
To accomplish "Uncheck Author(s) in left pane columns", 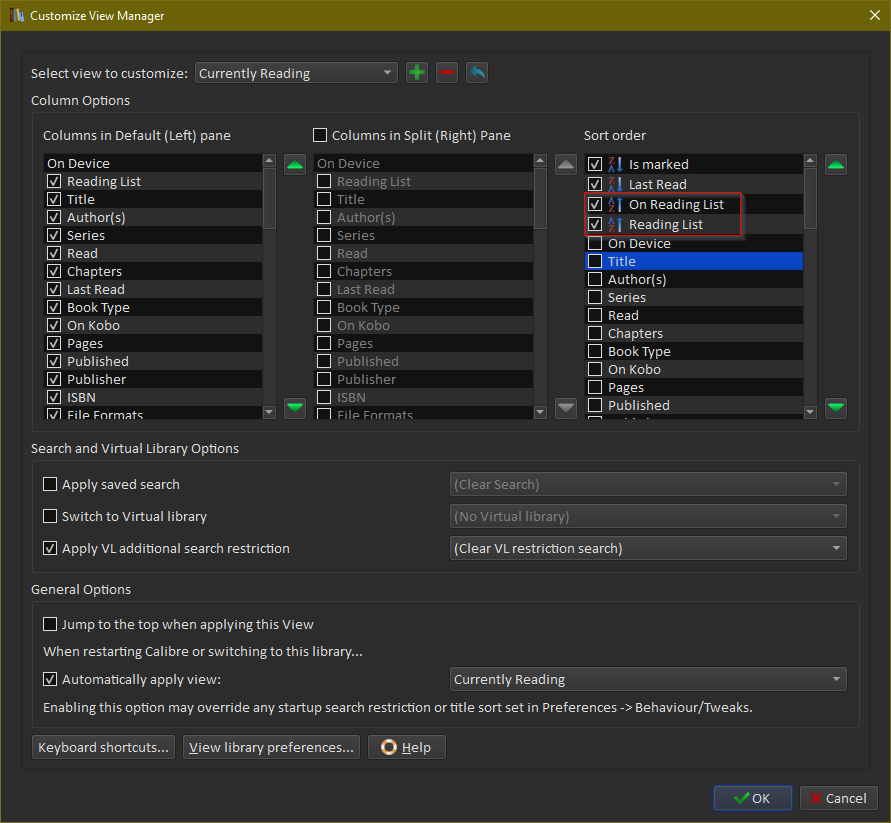I will click(54, 217).
